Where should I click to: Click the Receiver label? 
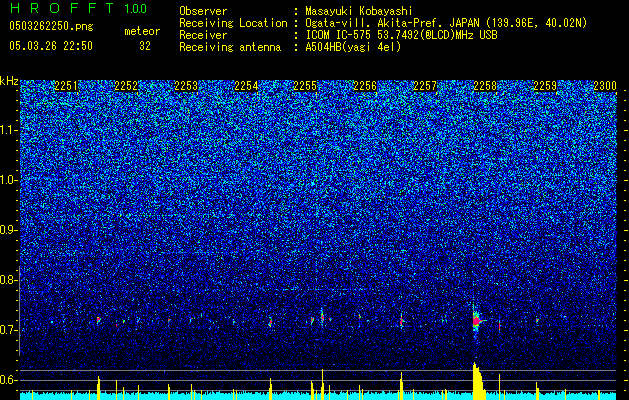point(203,35)
